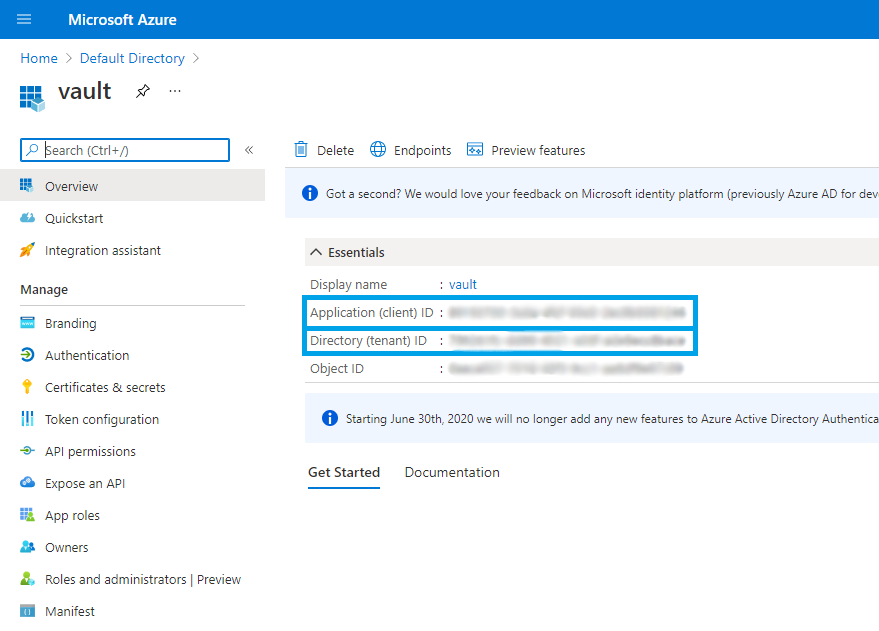Open Branding settings

point(71,323)
